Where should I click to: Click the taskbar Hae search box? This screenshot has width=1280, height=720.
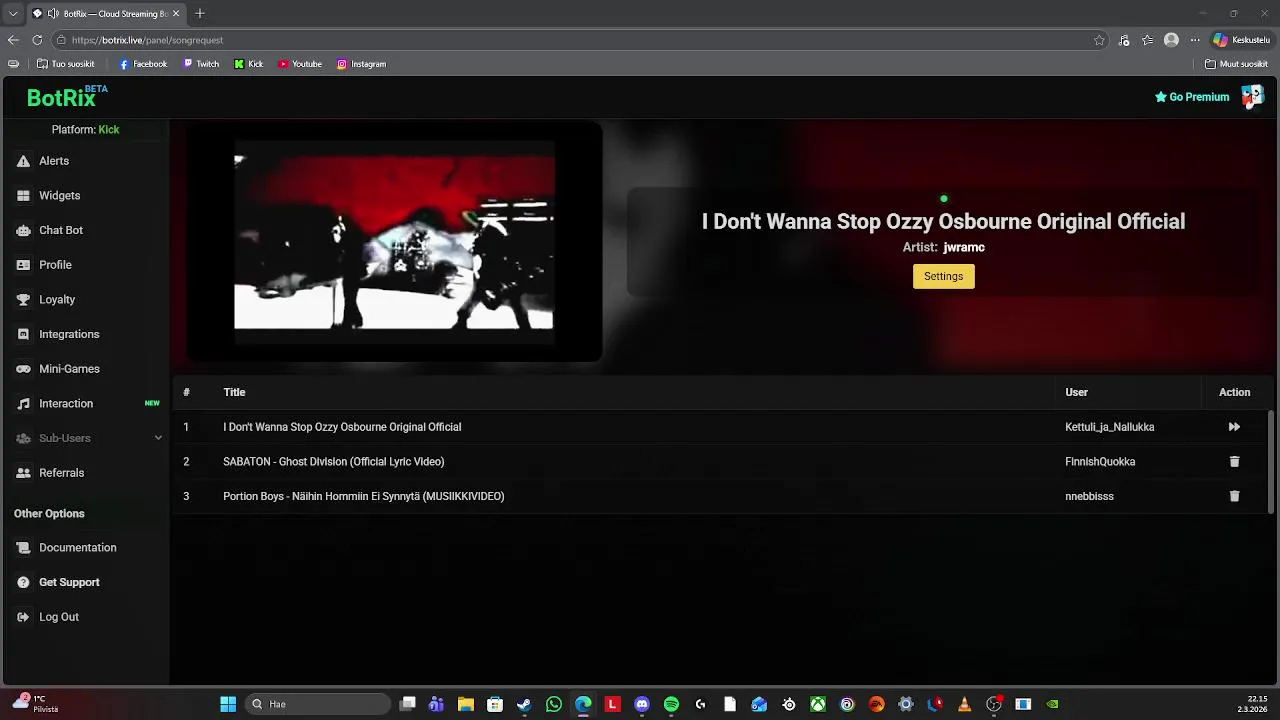(x=318, y=704)
